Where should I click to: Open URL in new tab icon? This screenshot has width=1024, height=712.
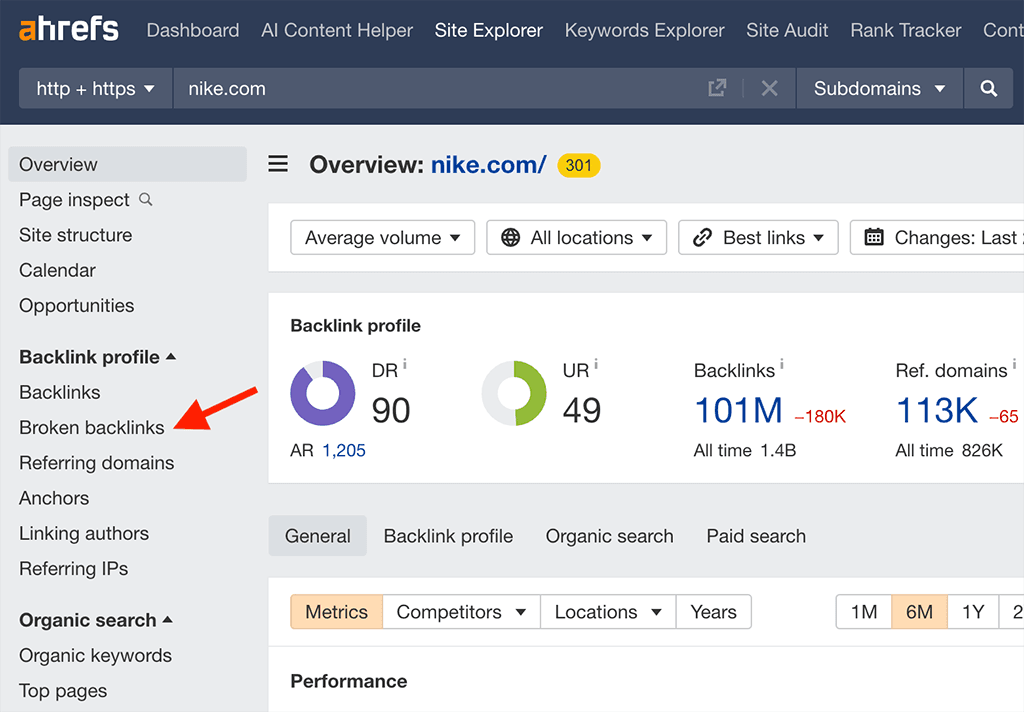[717, 88]
